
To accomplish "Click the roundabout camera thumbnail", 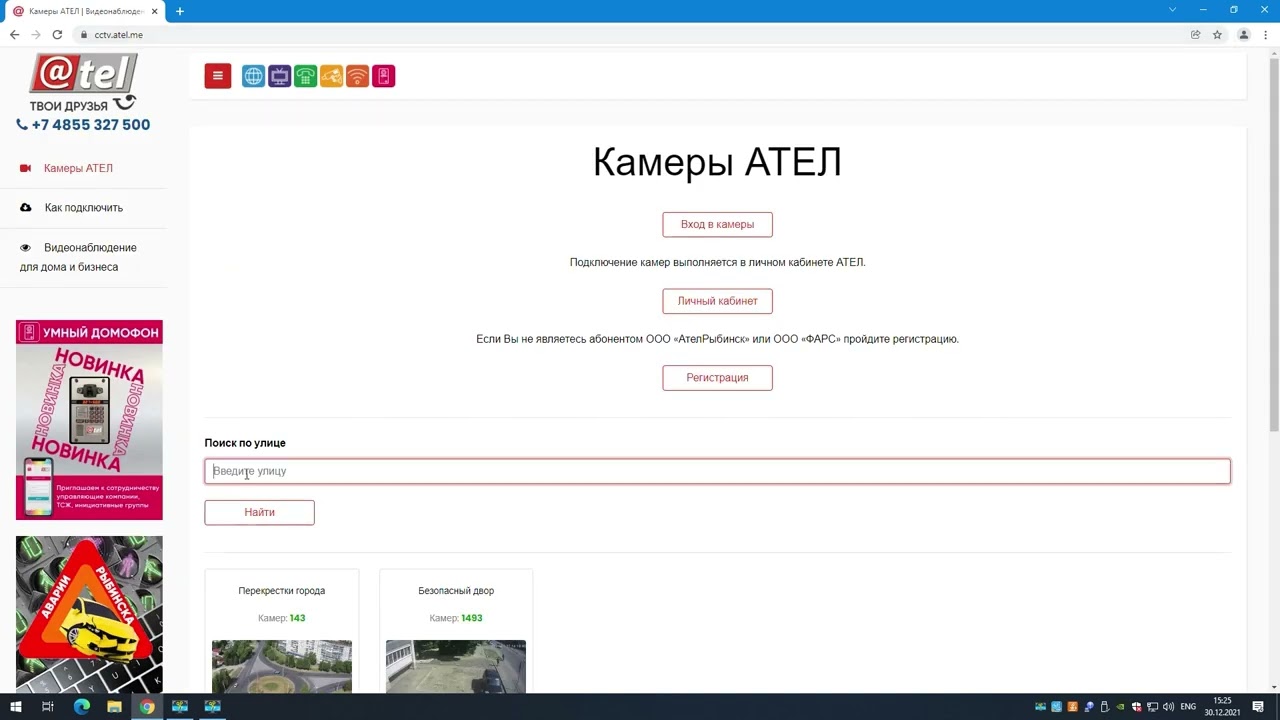I will [282, 666].
